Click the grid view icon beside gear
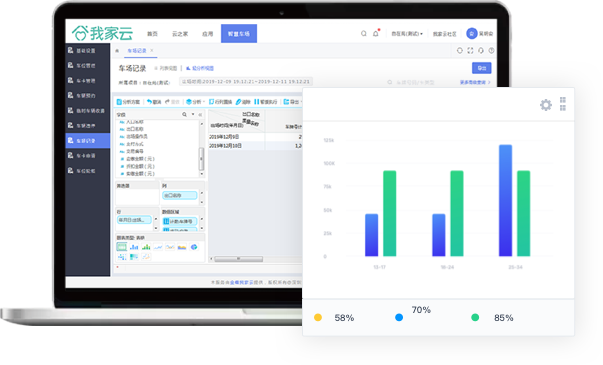 [x=563, y=104]
